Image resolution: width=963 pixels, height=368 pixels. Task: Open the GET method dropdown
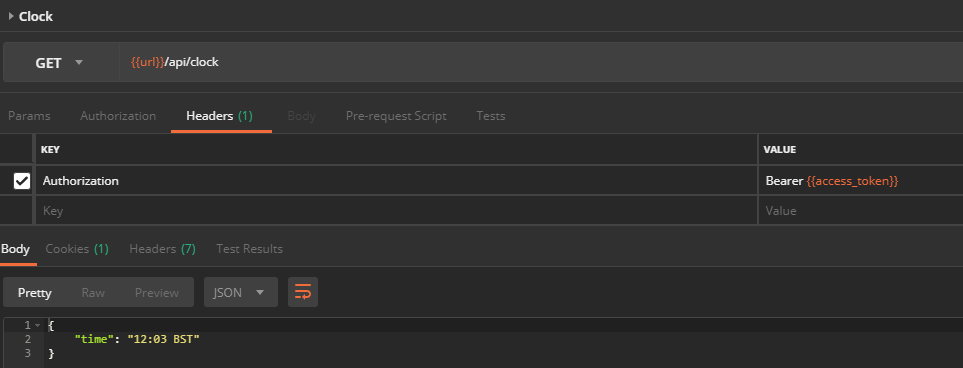click(60, 62)
